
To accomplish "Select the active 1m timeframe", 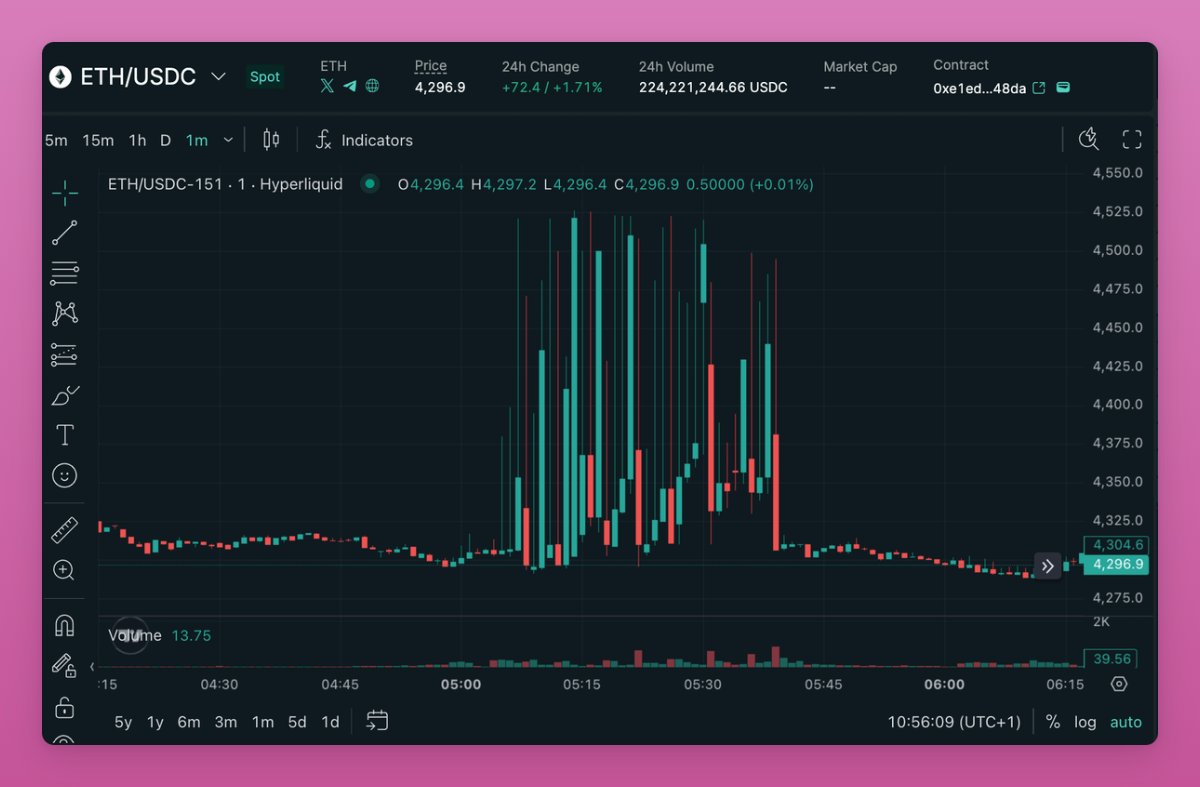I will (x=197, y=140).
